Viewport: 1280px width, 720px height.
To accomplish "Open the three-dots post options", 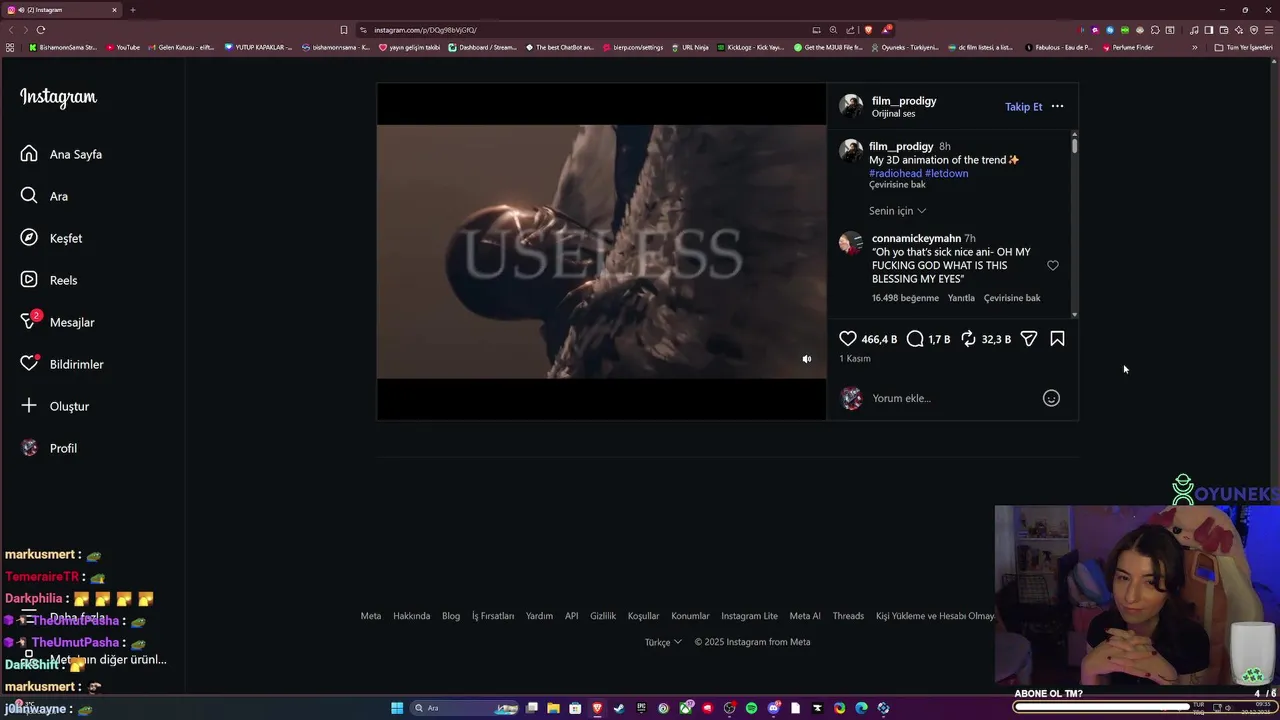I will [x=1057, y=107].
